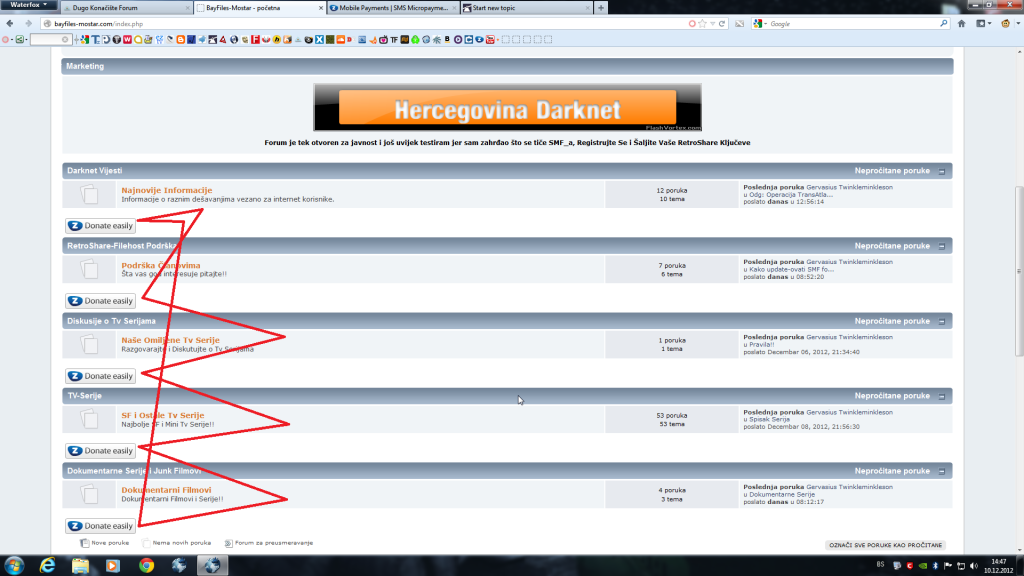Open the media player taskbar icon

[x=113, y=566]
